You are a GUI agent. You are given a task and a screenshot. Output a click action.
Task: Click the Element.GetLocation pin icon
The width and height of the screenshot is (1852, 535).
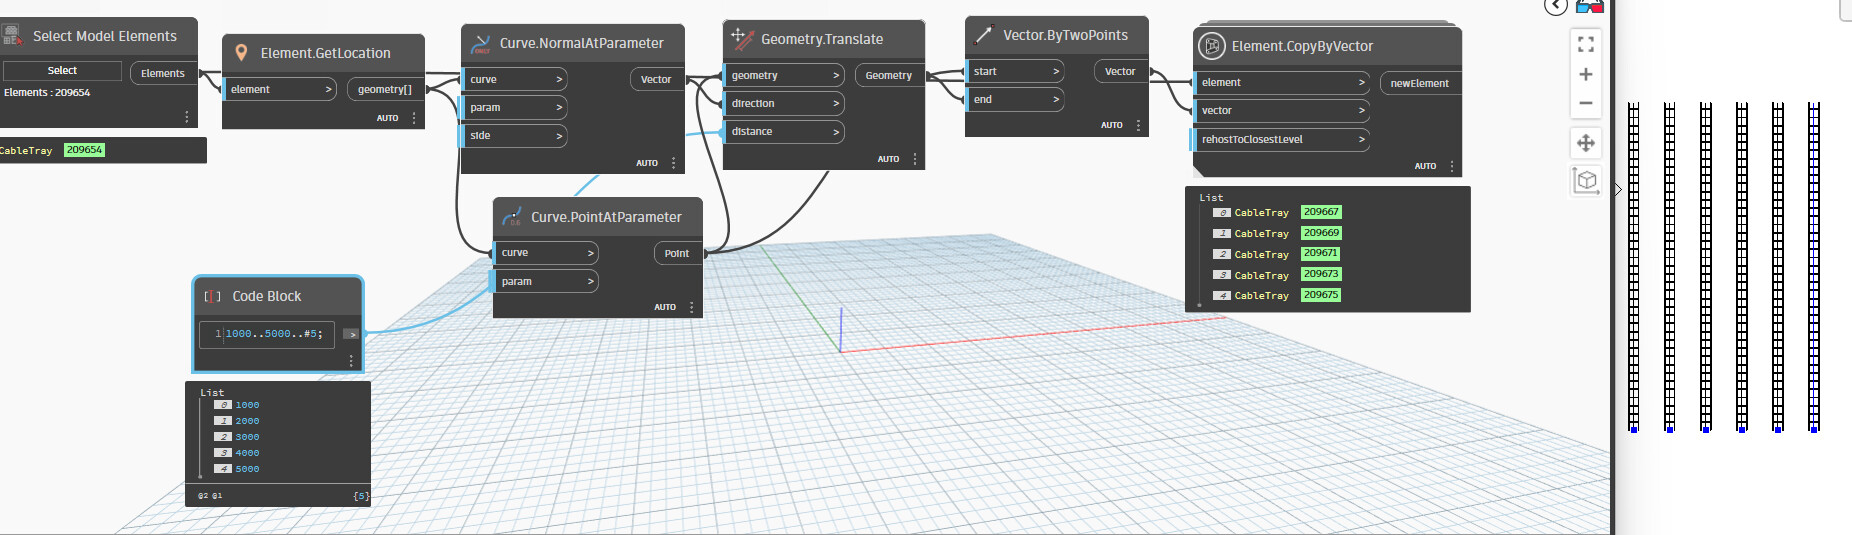pos(241,52)
